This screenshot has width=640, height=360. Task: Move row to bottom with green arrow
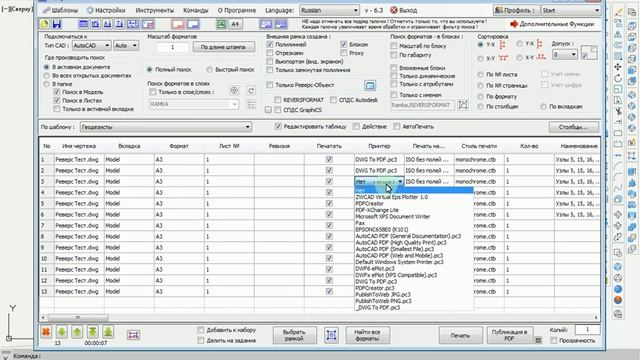(108, 332)
